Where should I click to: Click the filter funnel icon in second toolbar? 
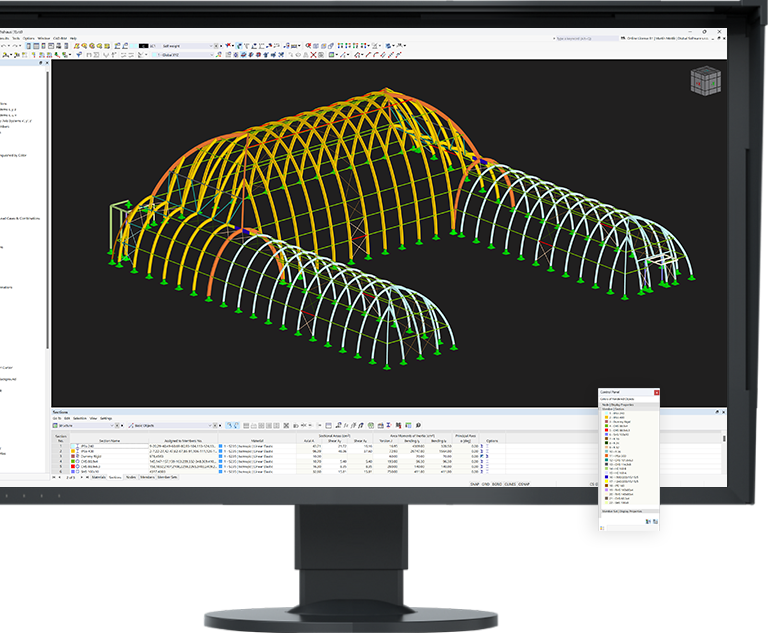tap(79, 55)
